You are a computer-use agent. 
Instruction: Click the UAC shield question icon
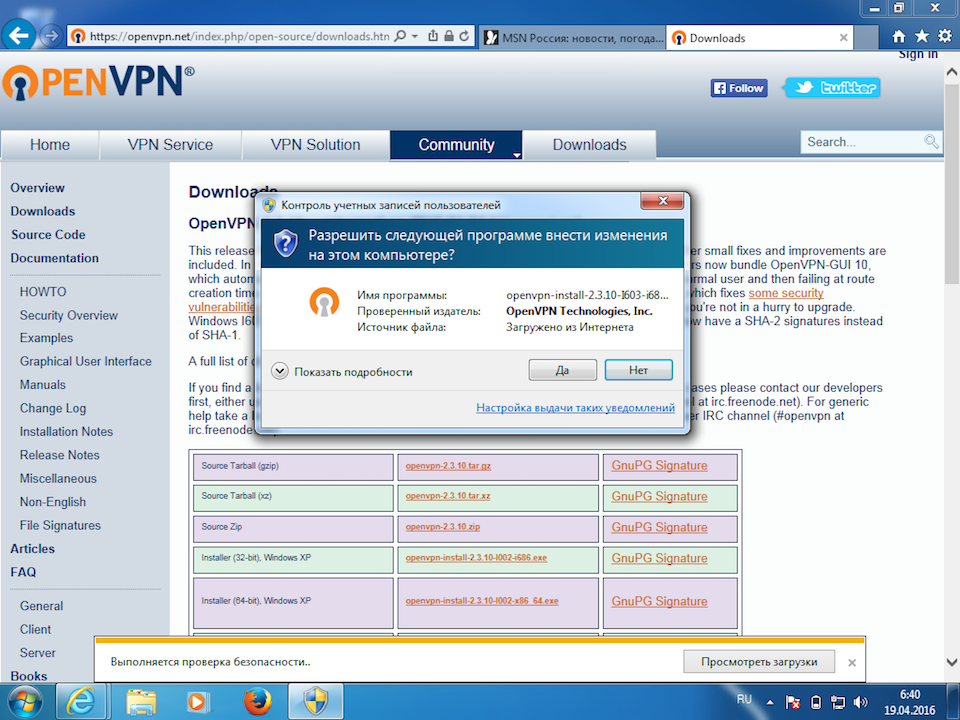coord(285,243)
